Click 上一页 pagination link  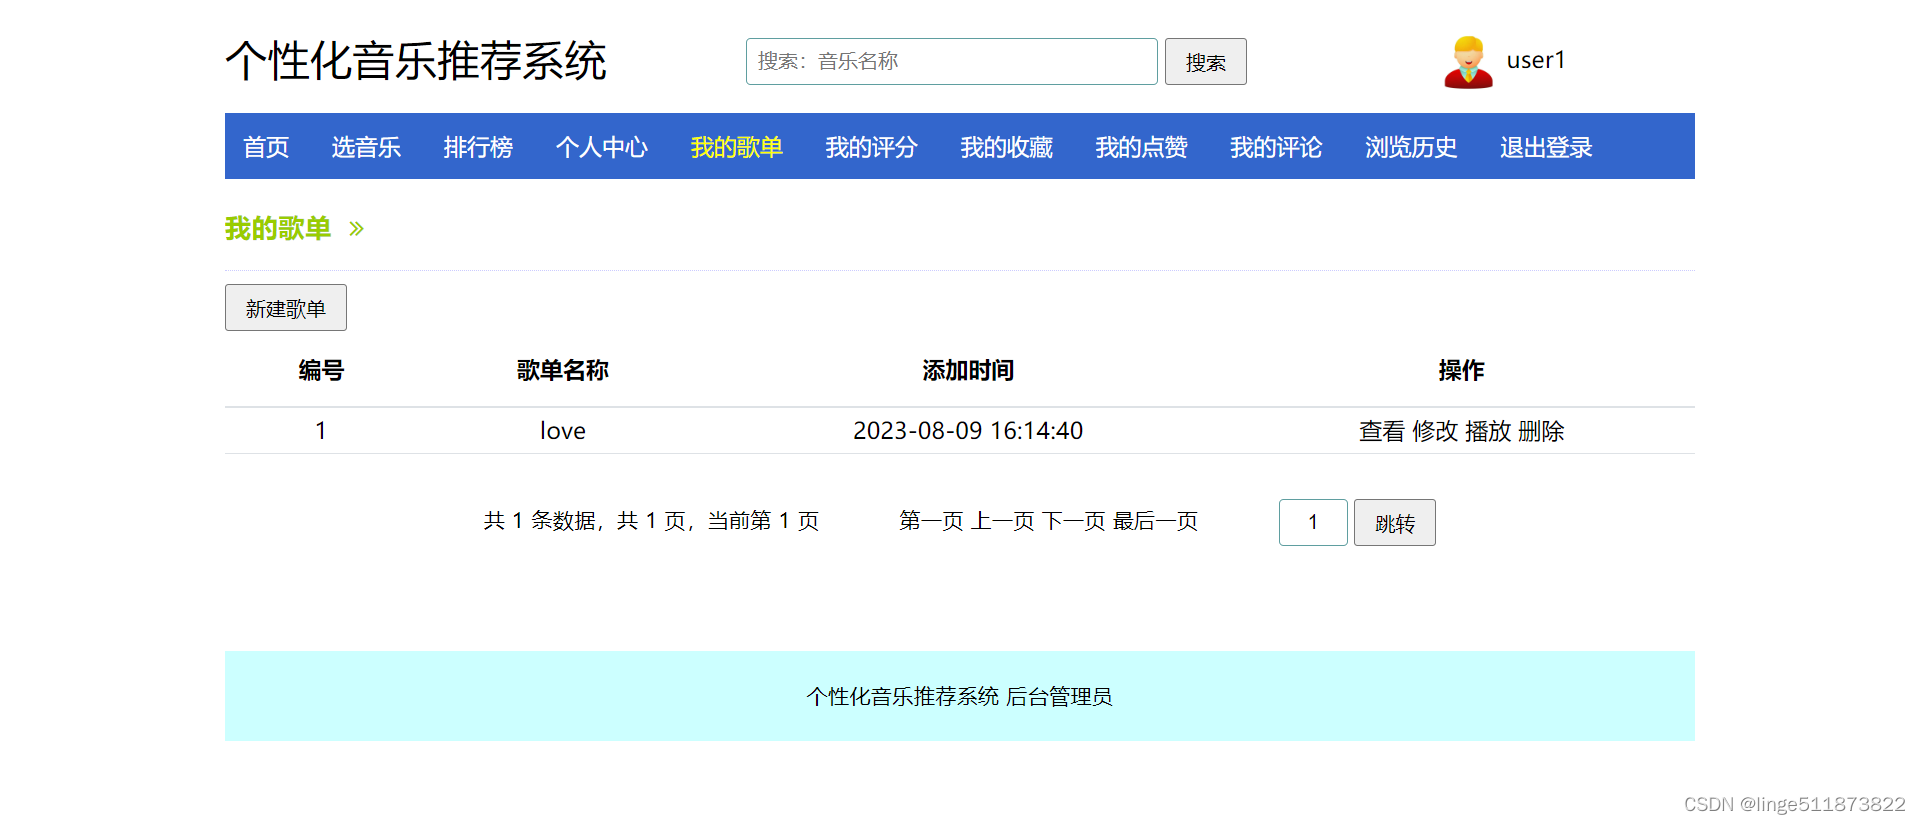(x=1003, y=521)
